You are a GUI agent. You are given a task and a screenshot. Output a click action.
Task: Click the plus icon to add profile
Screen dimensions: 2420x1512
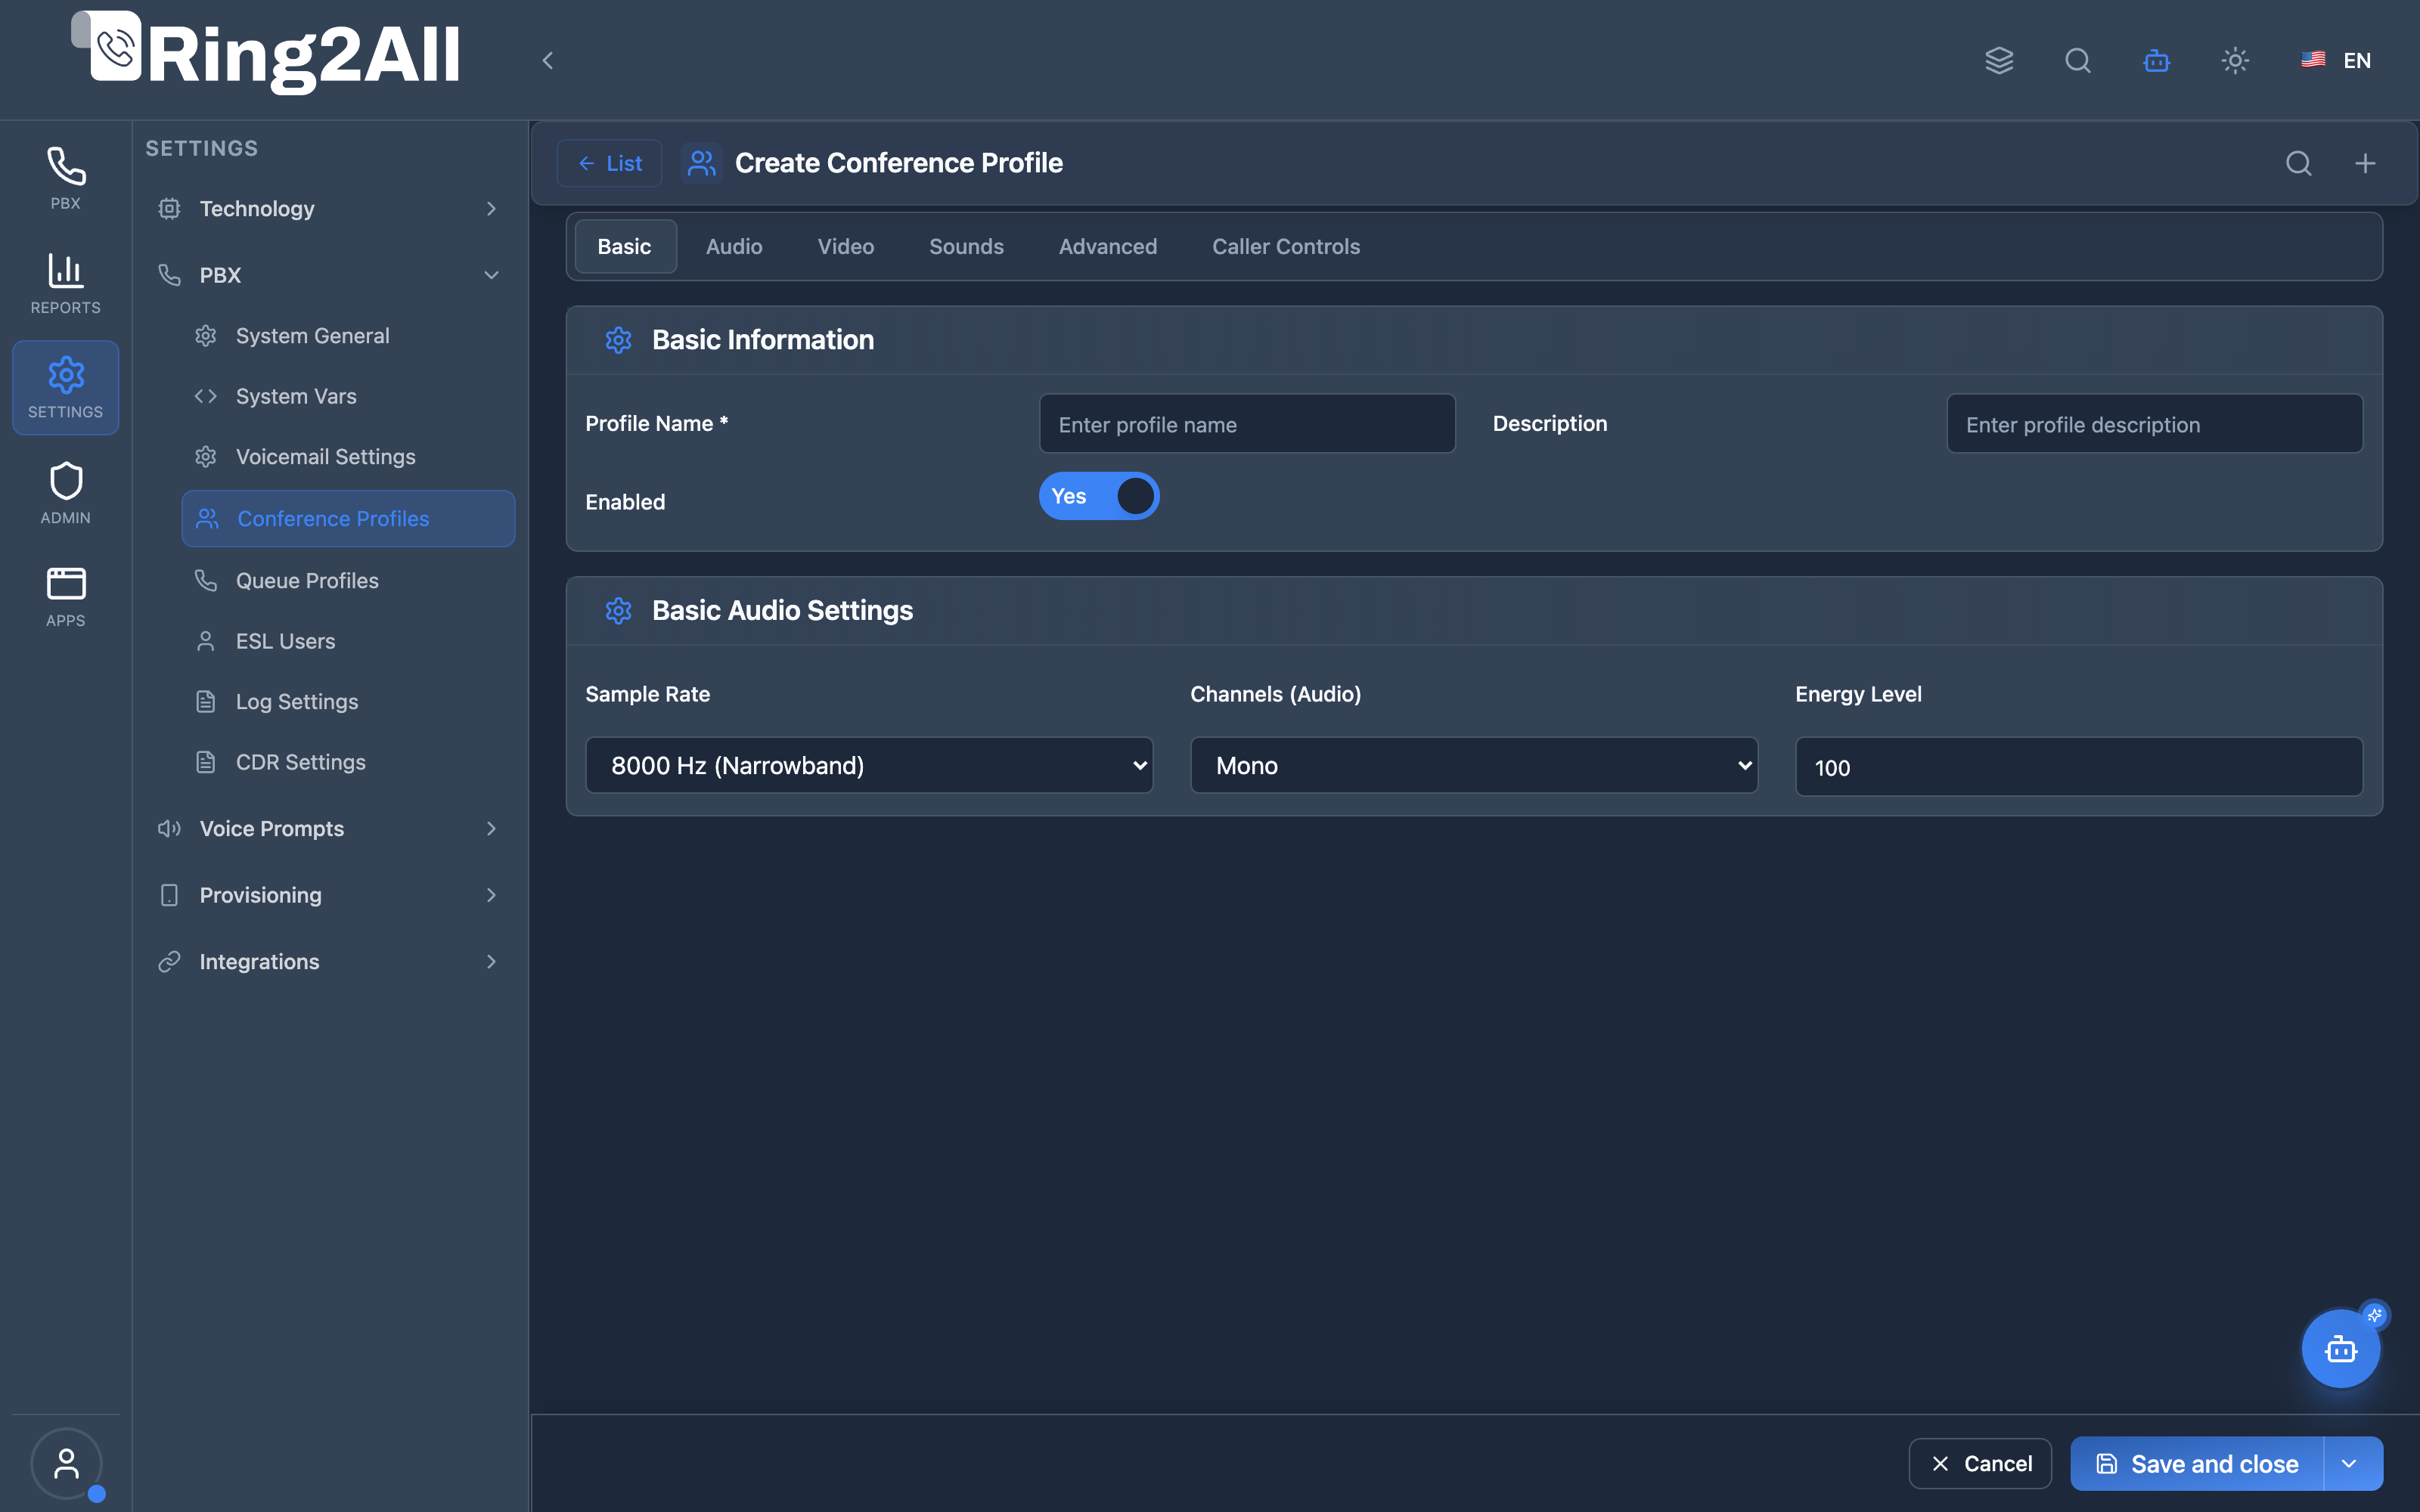(2365, 163)
